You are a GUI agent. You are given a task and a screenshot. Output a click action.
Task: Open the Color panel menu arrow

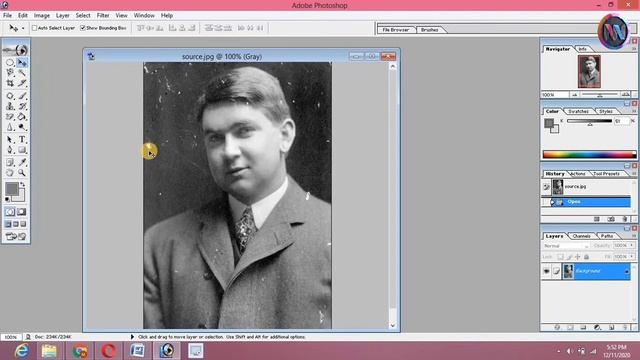(634, 111)
